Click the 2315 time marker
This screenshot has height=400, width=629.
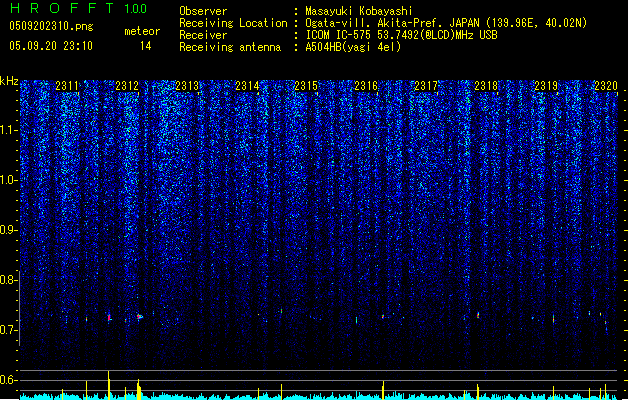click(306, 86)
